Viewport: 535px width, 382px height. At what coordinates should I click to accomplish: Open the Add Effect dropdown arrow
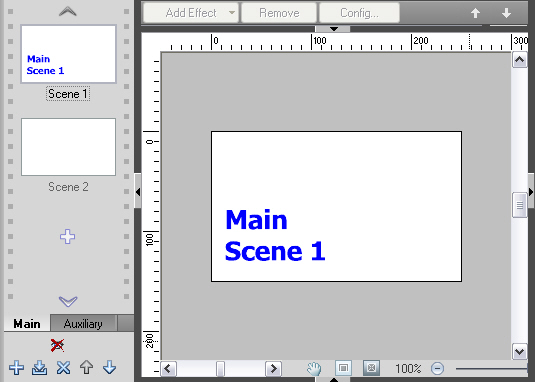(x=232, y=13)
